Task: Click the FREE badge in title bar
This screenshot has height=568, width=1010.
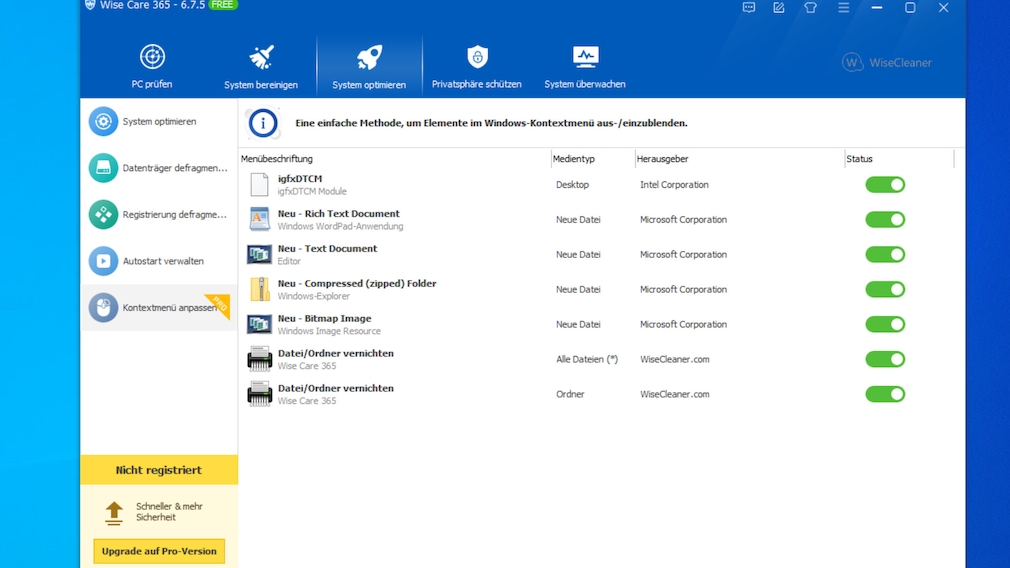Action: click(223, 5)
